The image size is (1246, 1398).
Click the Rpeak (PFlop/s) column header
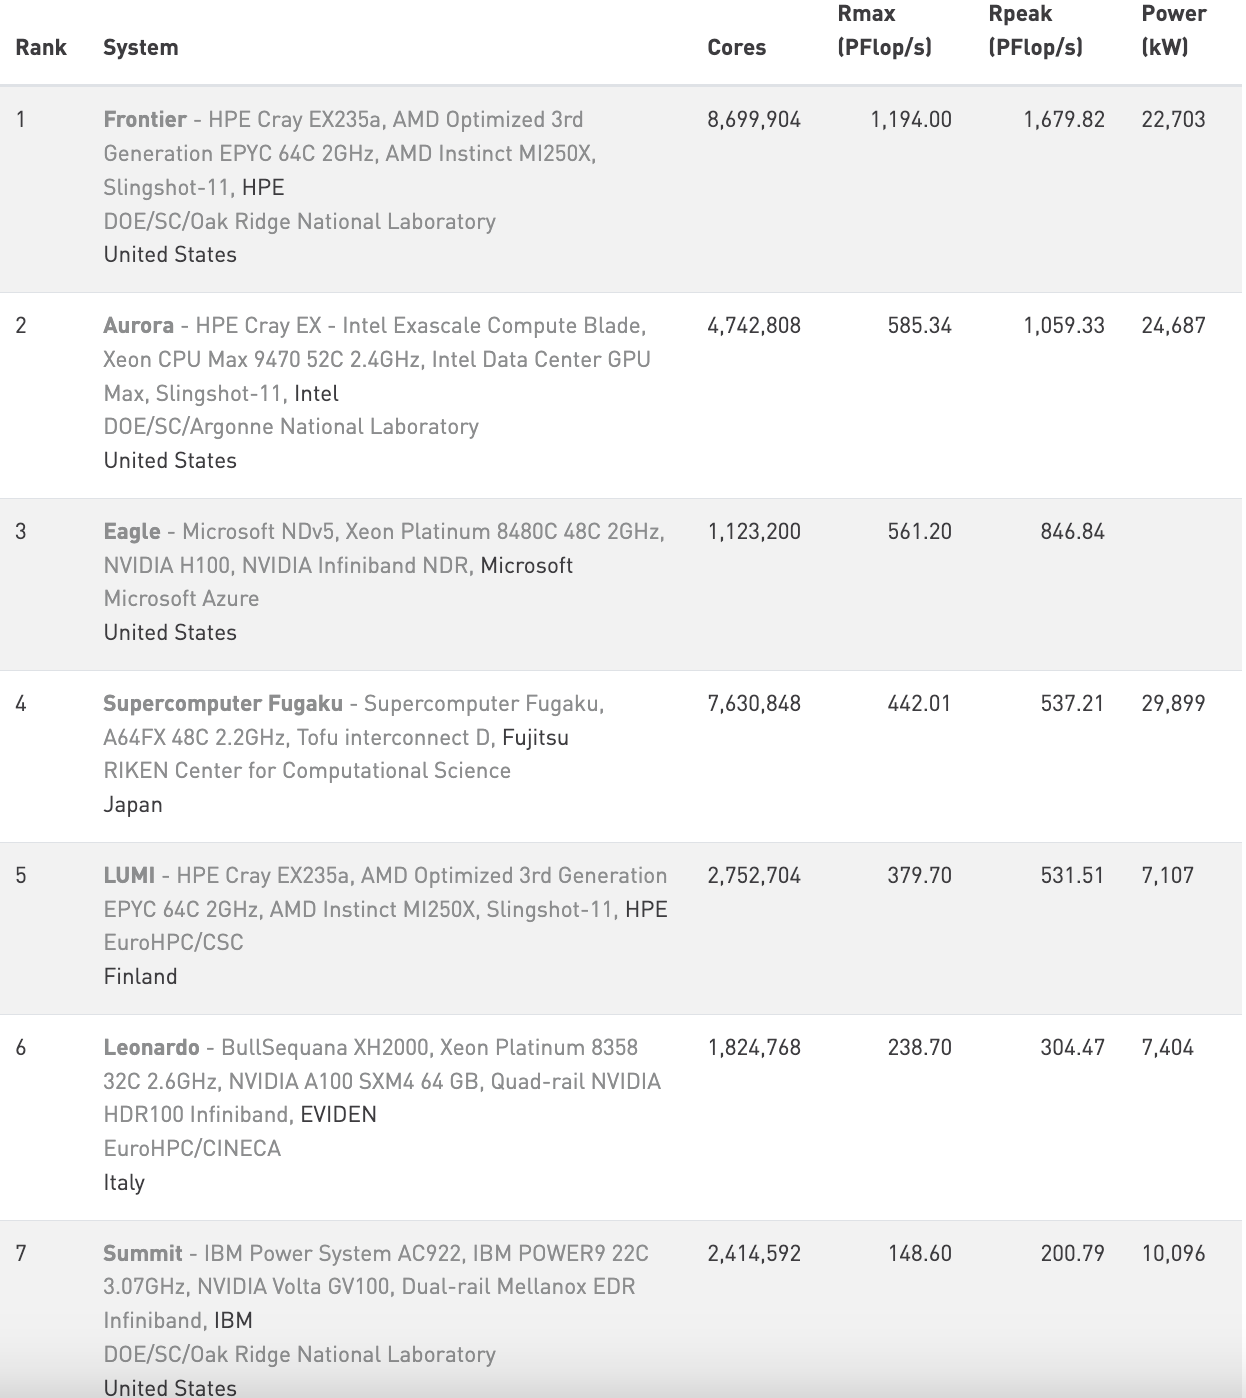[x=1036, y=30]
